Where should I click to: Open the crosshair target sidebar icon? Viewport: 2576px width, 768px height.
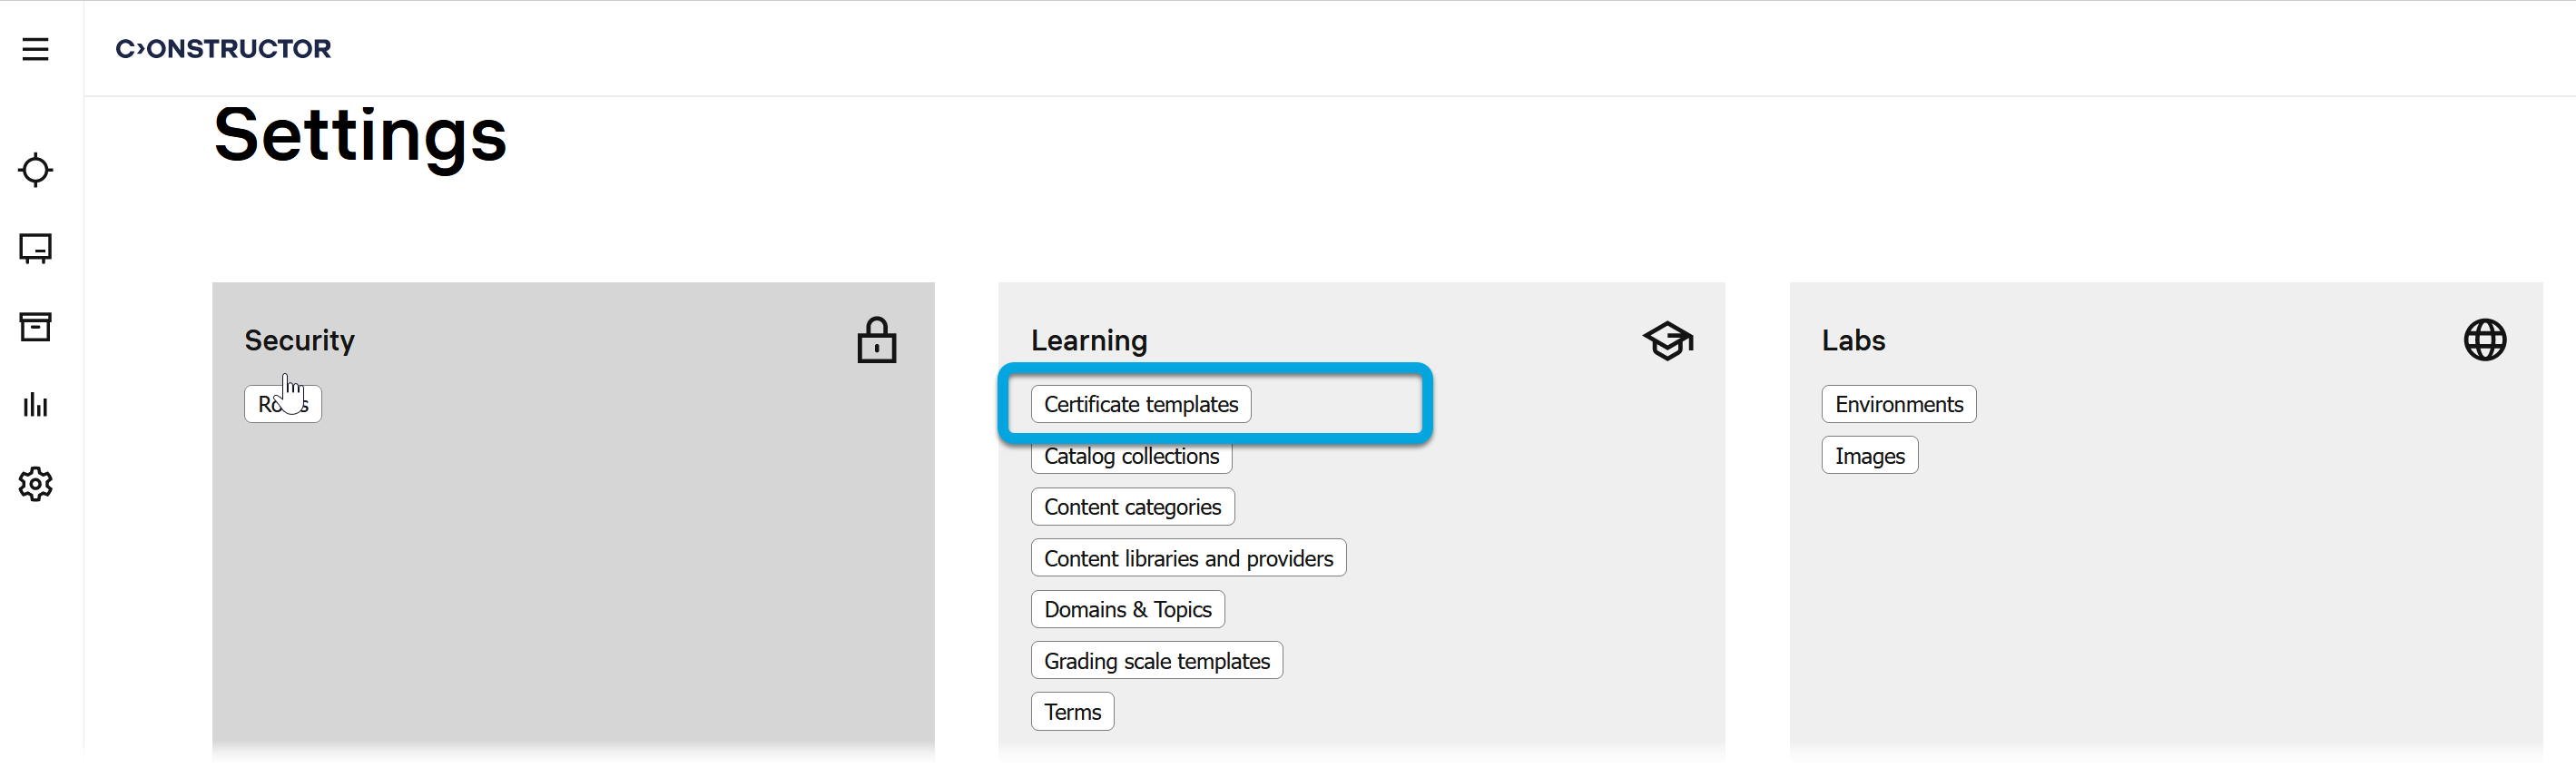[x=35, y=170]
